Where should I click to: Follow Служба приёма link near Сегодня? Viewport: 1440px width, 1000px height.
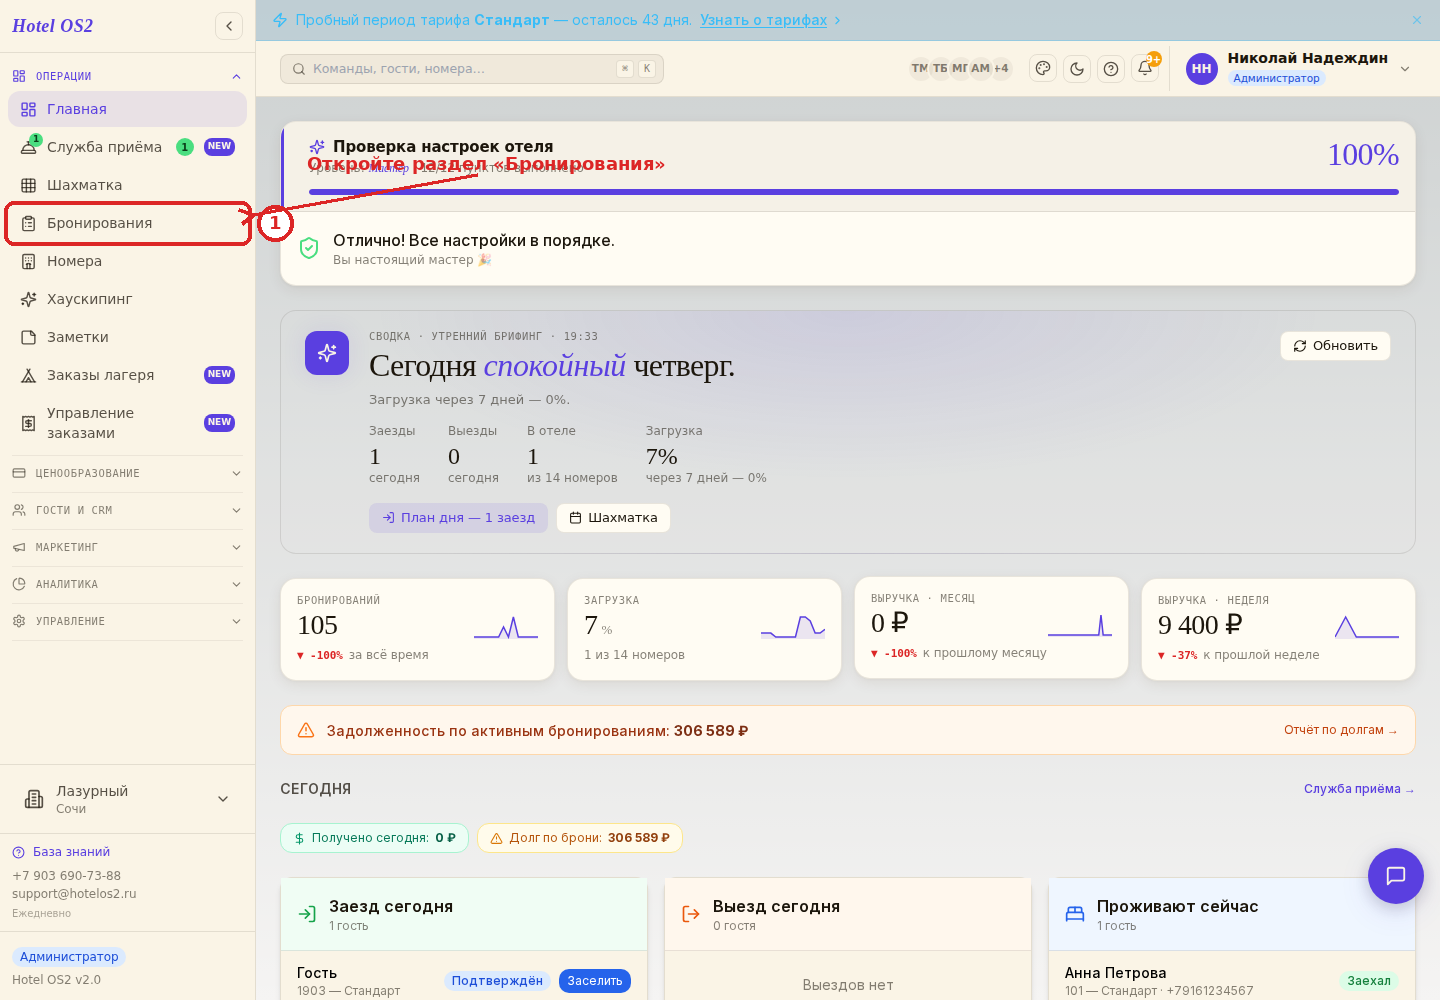(1359, 789)
